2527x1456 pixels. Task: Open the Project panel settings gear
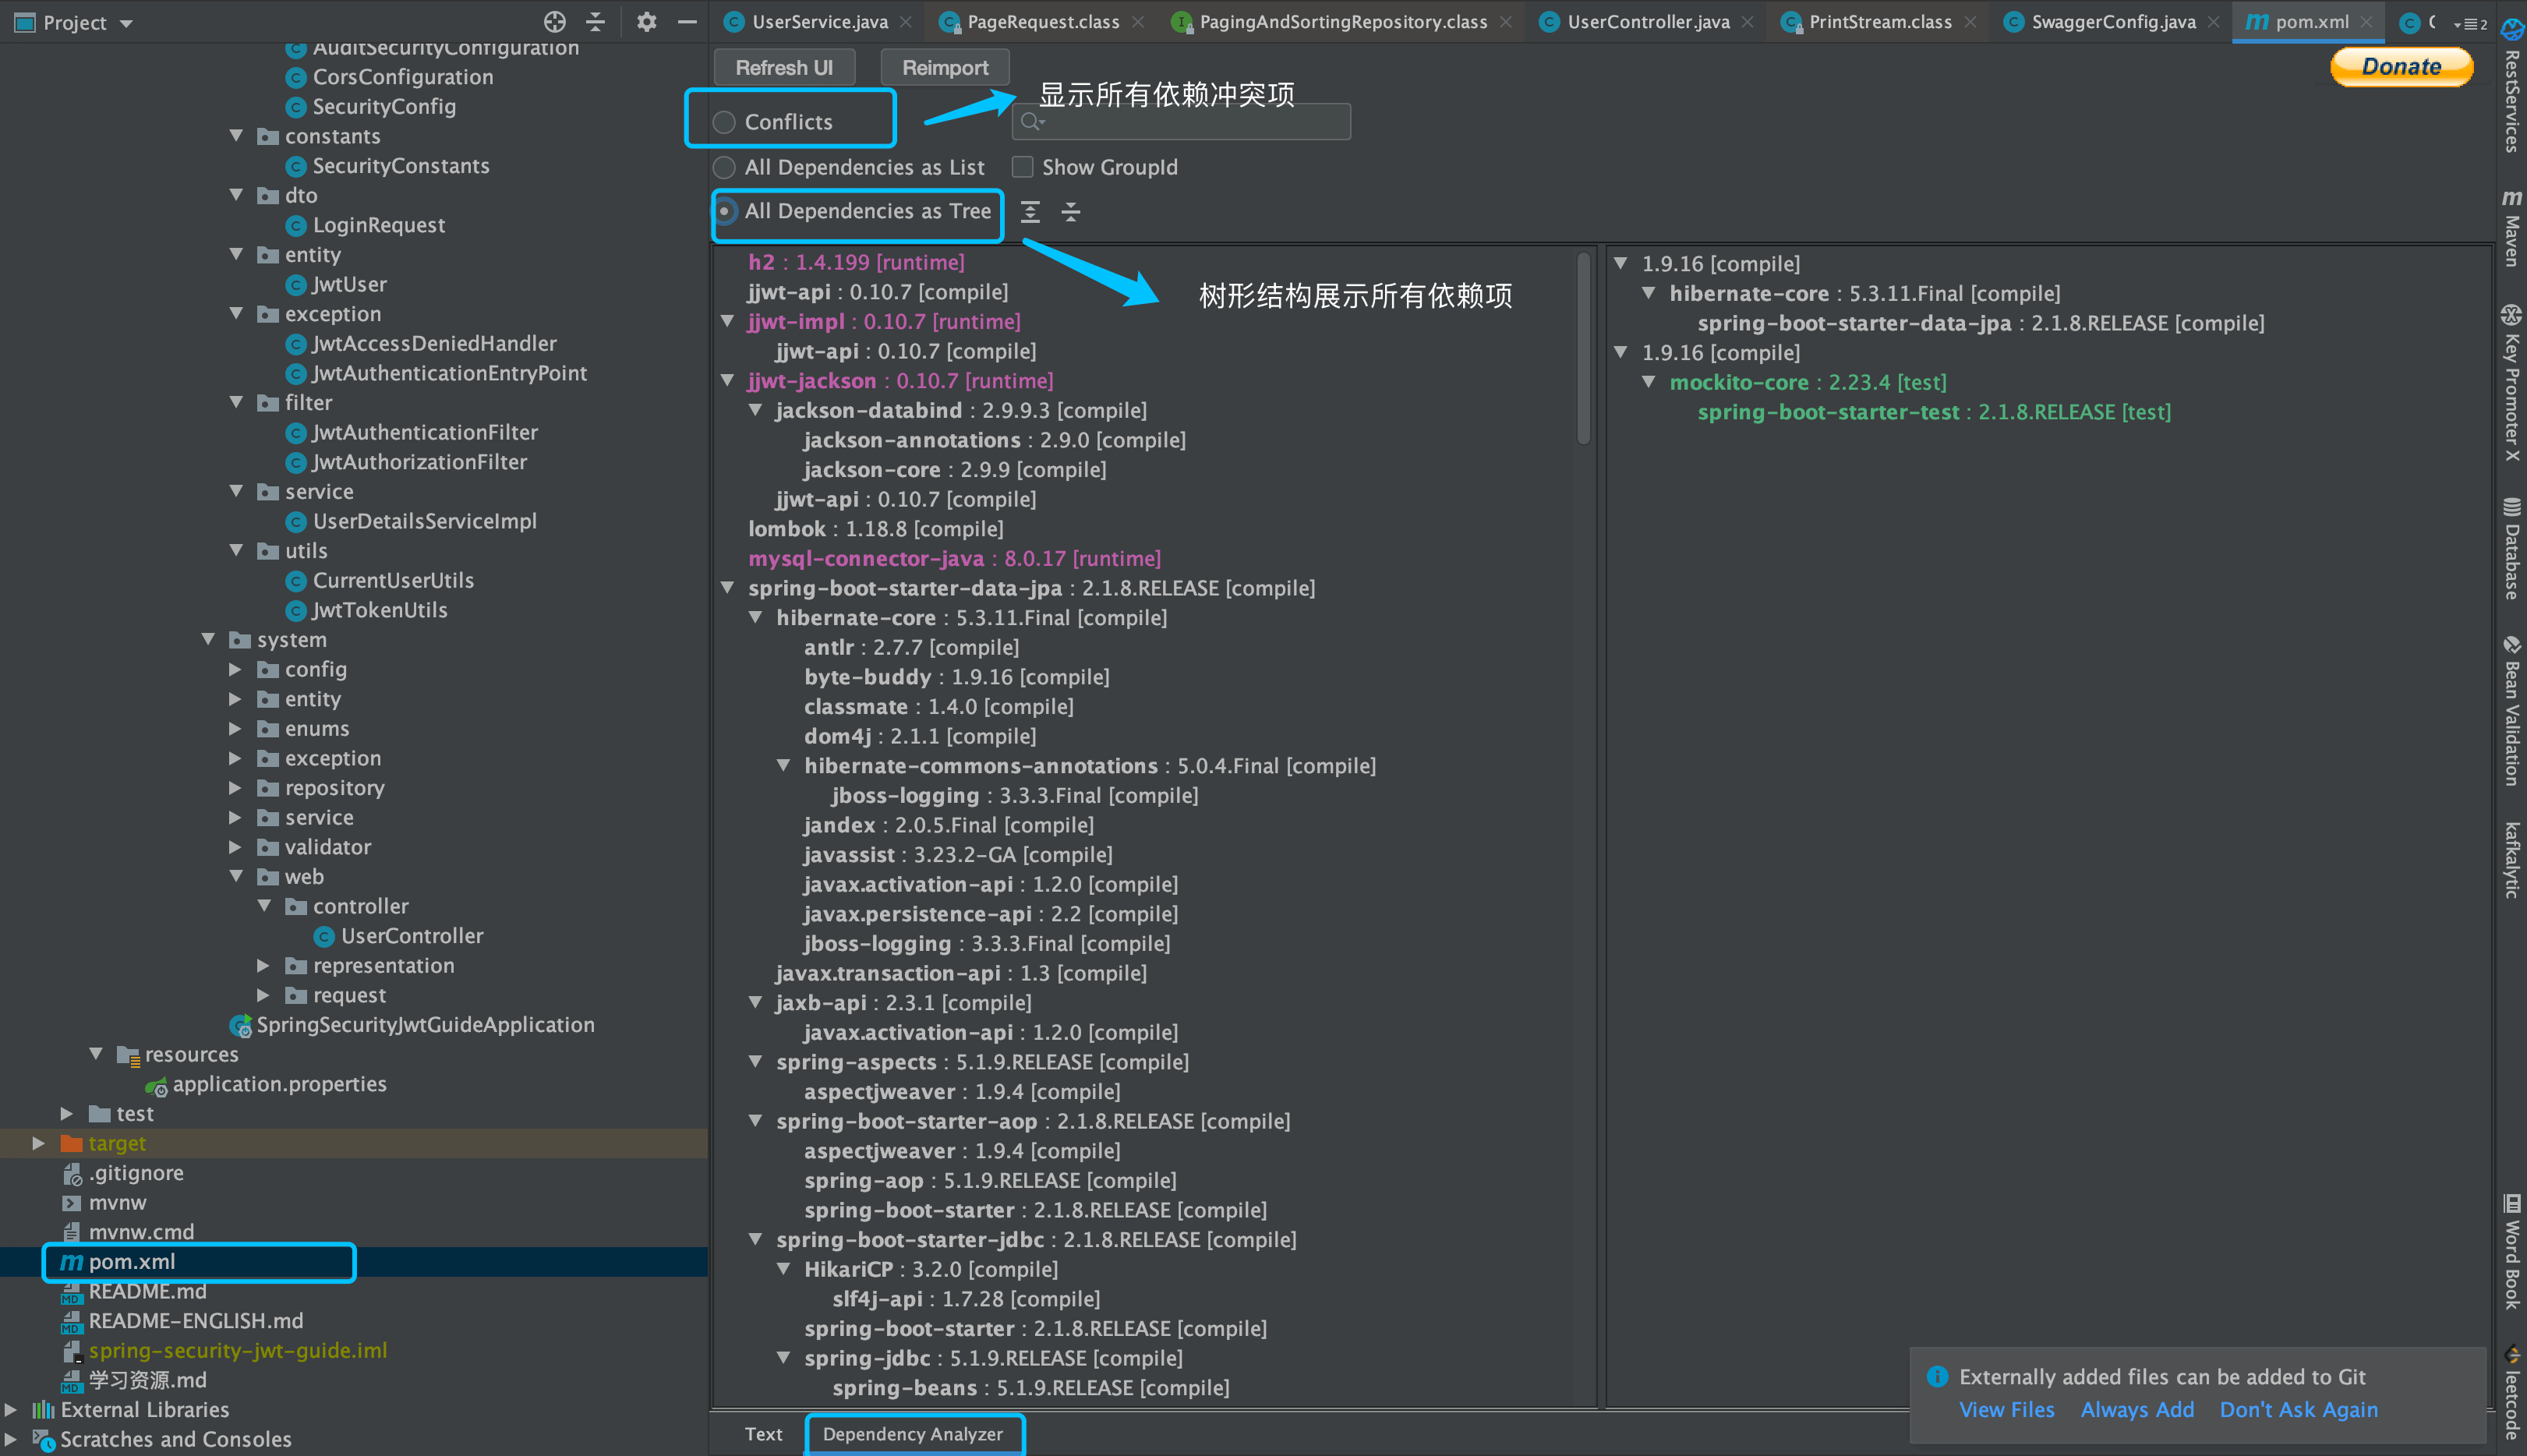647,22
